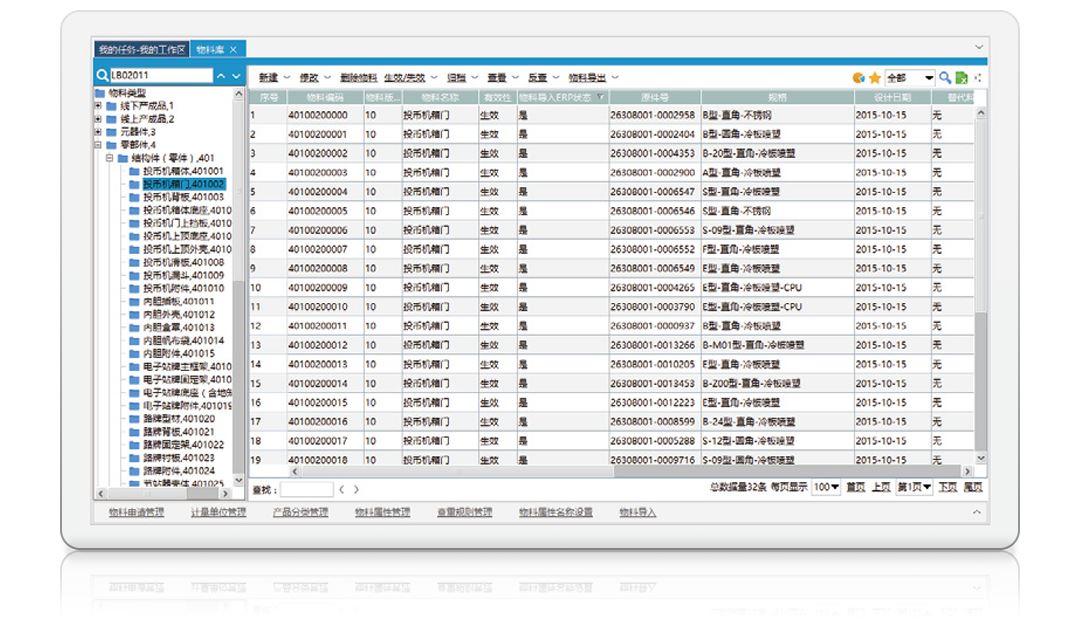This screenshot has height=620, width=1080.
Task: Click the star favorites icon in toolbar
Action: click(x=874, y=78)
